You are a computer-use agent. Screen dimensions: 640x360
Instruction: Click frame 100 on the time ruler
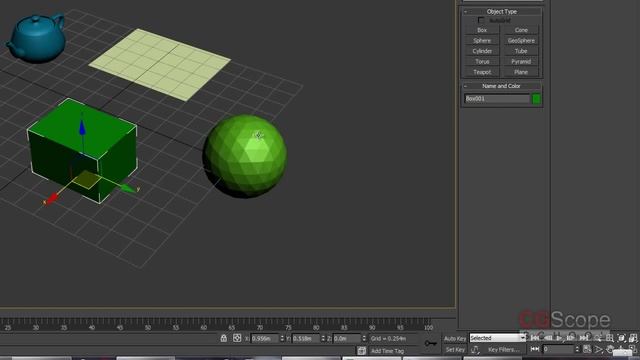coord(428,327)
